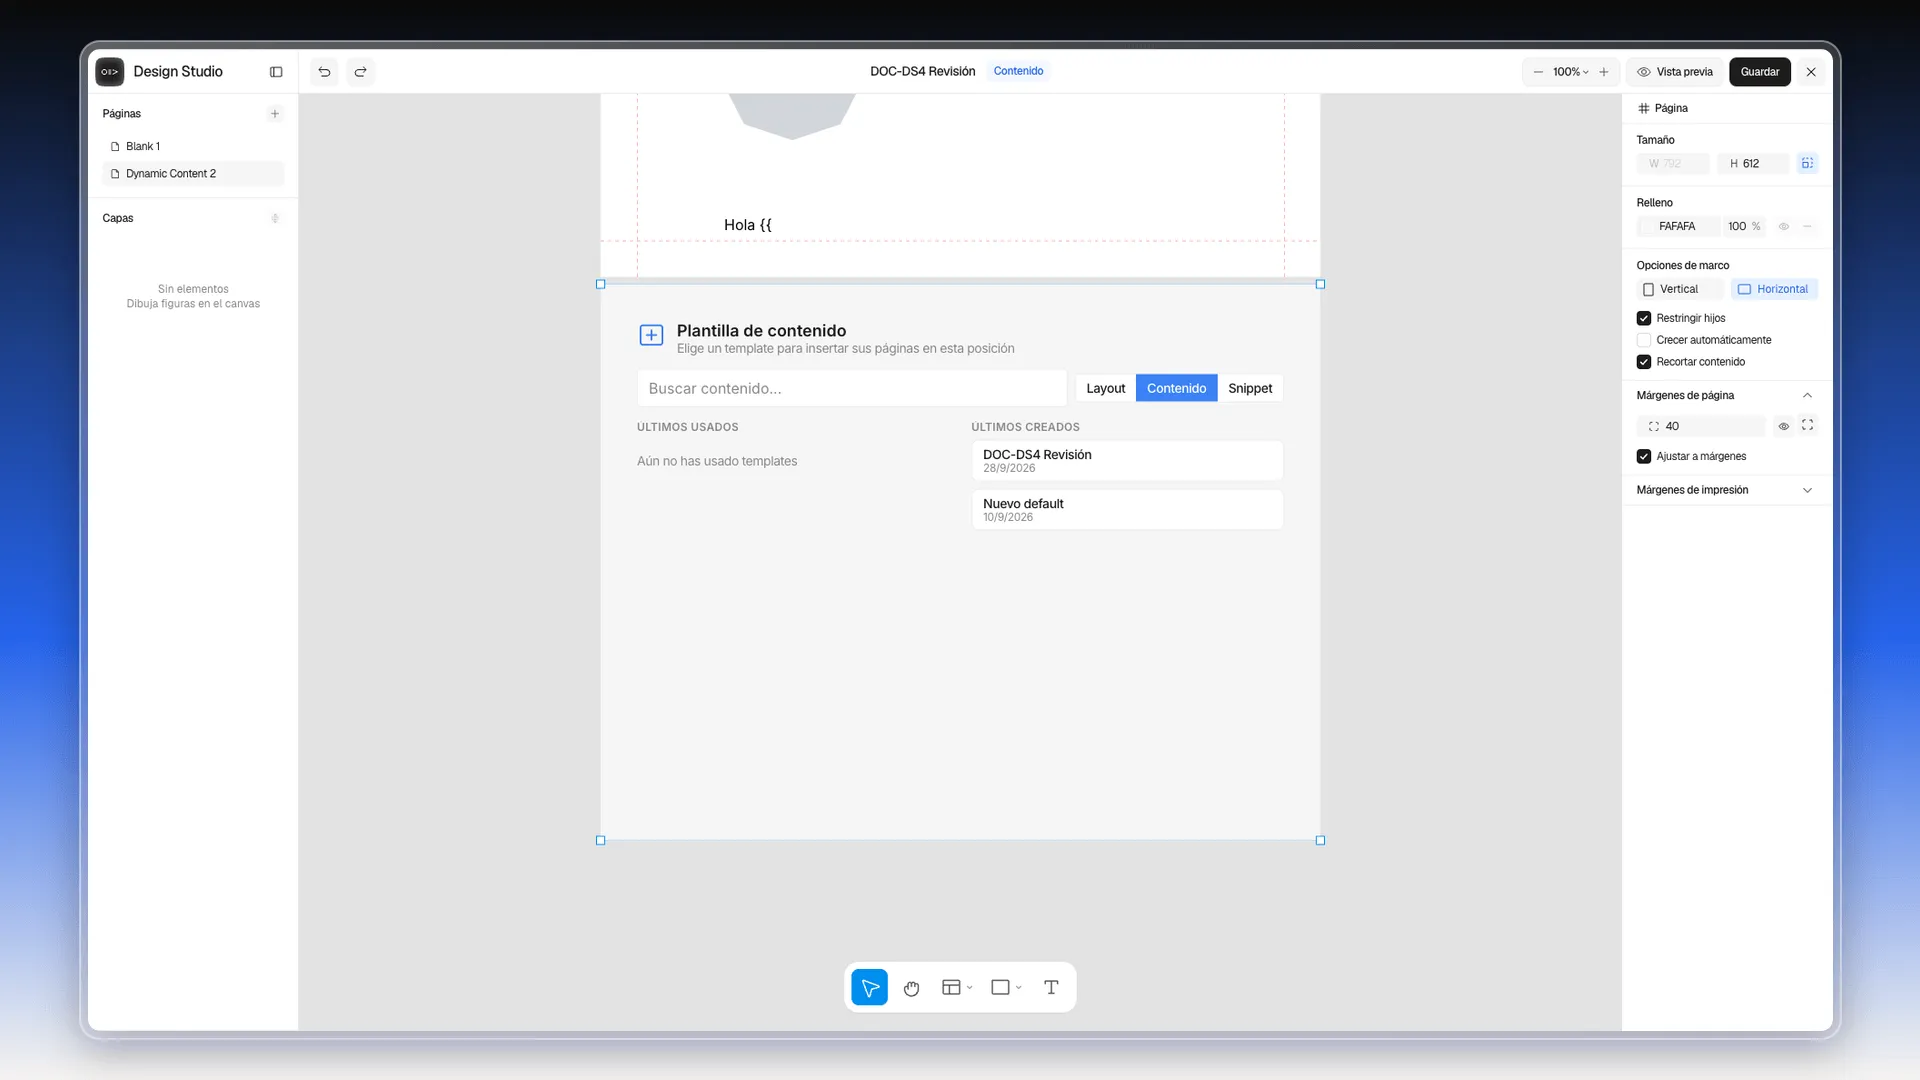
Task: Collapse Márgenes de página section
Action: [1807, 396]
